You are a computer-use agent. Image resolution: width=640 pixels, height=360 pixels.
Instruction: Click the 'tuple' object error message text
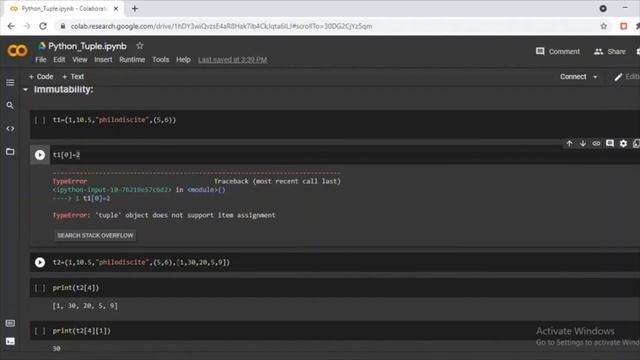click(x=185, y=215)
